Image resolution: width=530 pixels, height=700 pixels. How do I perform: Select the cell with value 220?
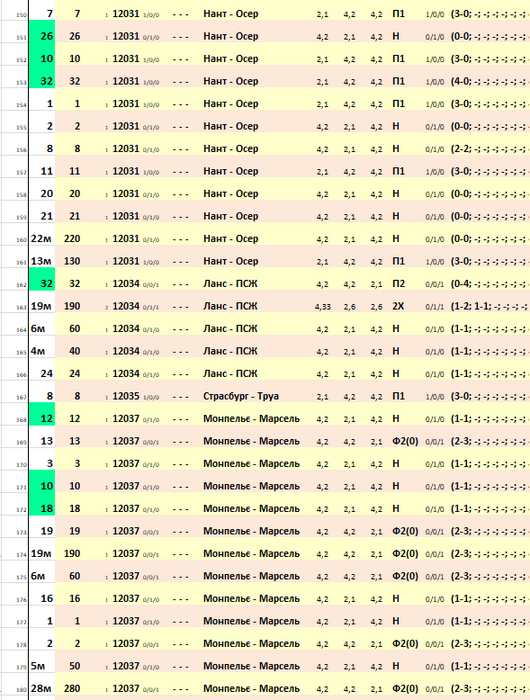coord(72,239)
